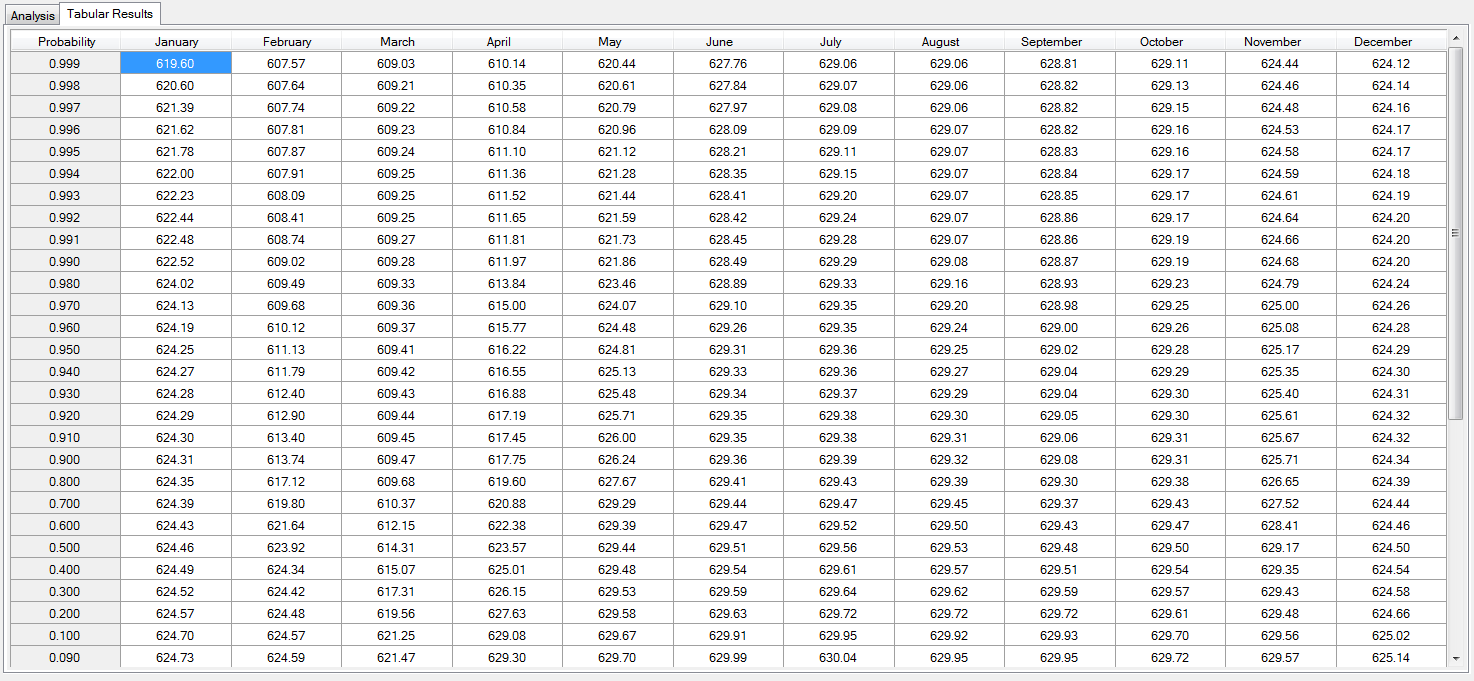Image resolution: width=1474 pixels, height=681 pixels.
Task: Select the April column header
Action: (498, 41)
